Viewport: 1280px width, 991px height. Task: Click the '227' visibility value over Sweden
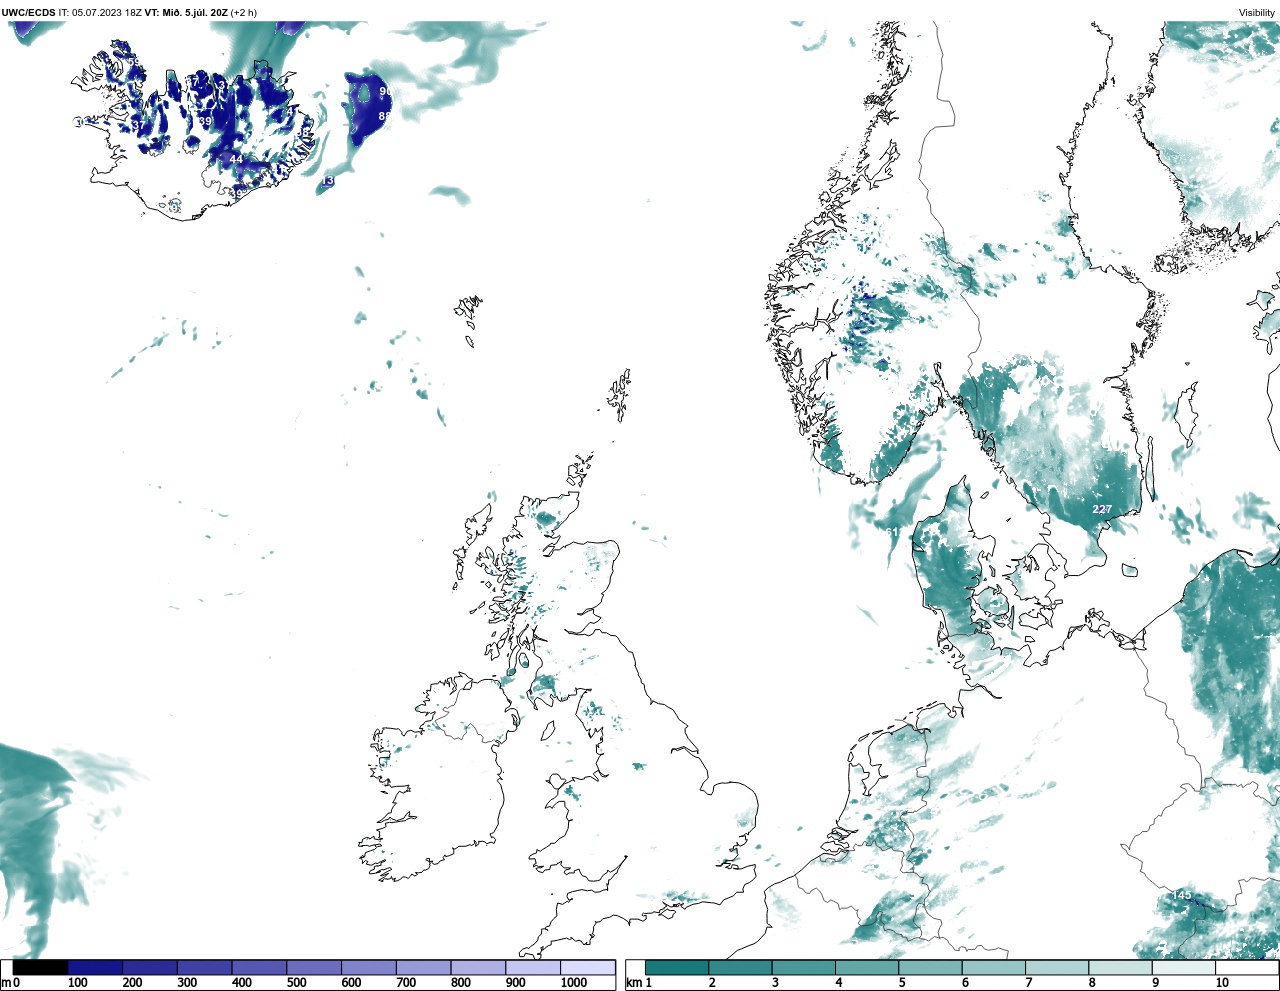(1101, 509)
